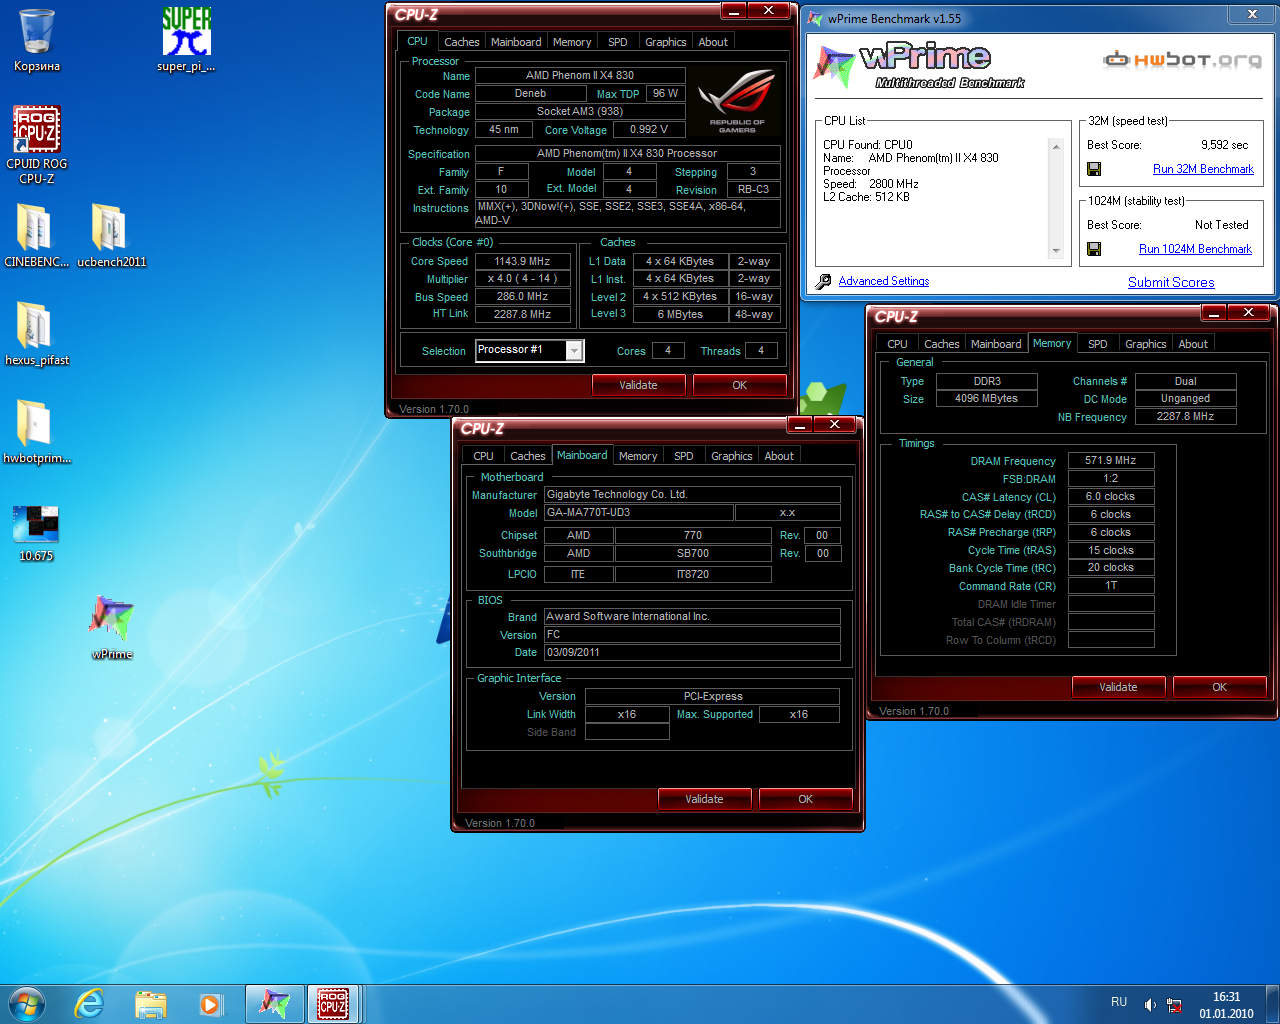Open the hexus_pifast folder
The width and height of the screenshot is (1280, 1024).
pos(37,334)
